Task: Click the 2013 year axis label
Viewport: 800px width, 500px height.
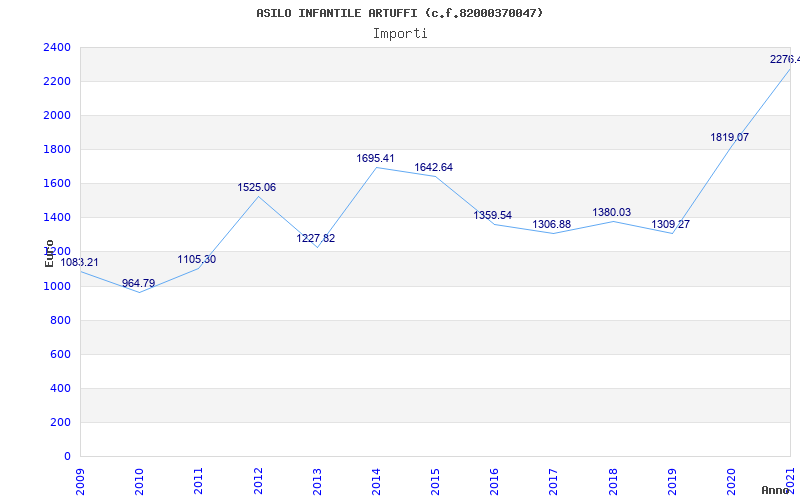Action: 317,481
